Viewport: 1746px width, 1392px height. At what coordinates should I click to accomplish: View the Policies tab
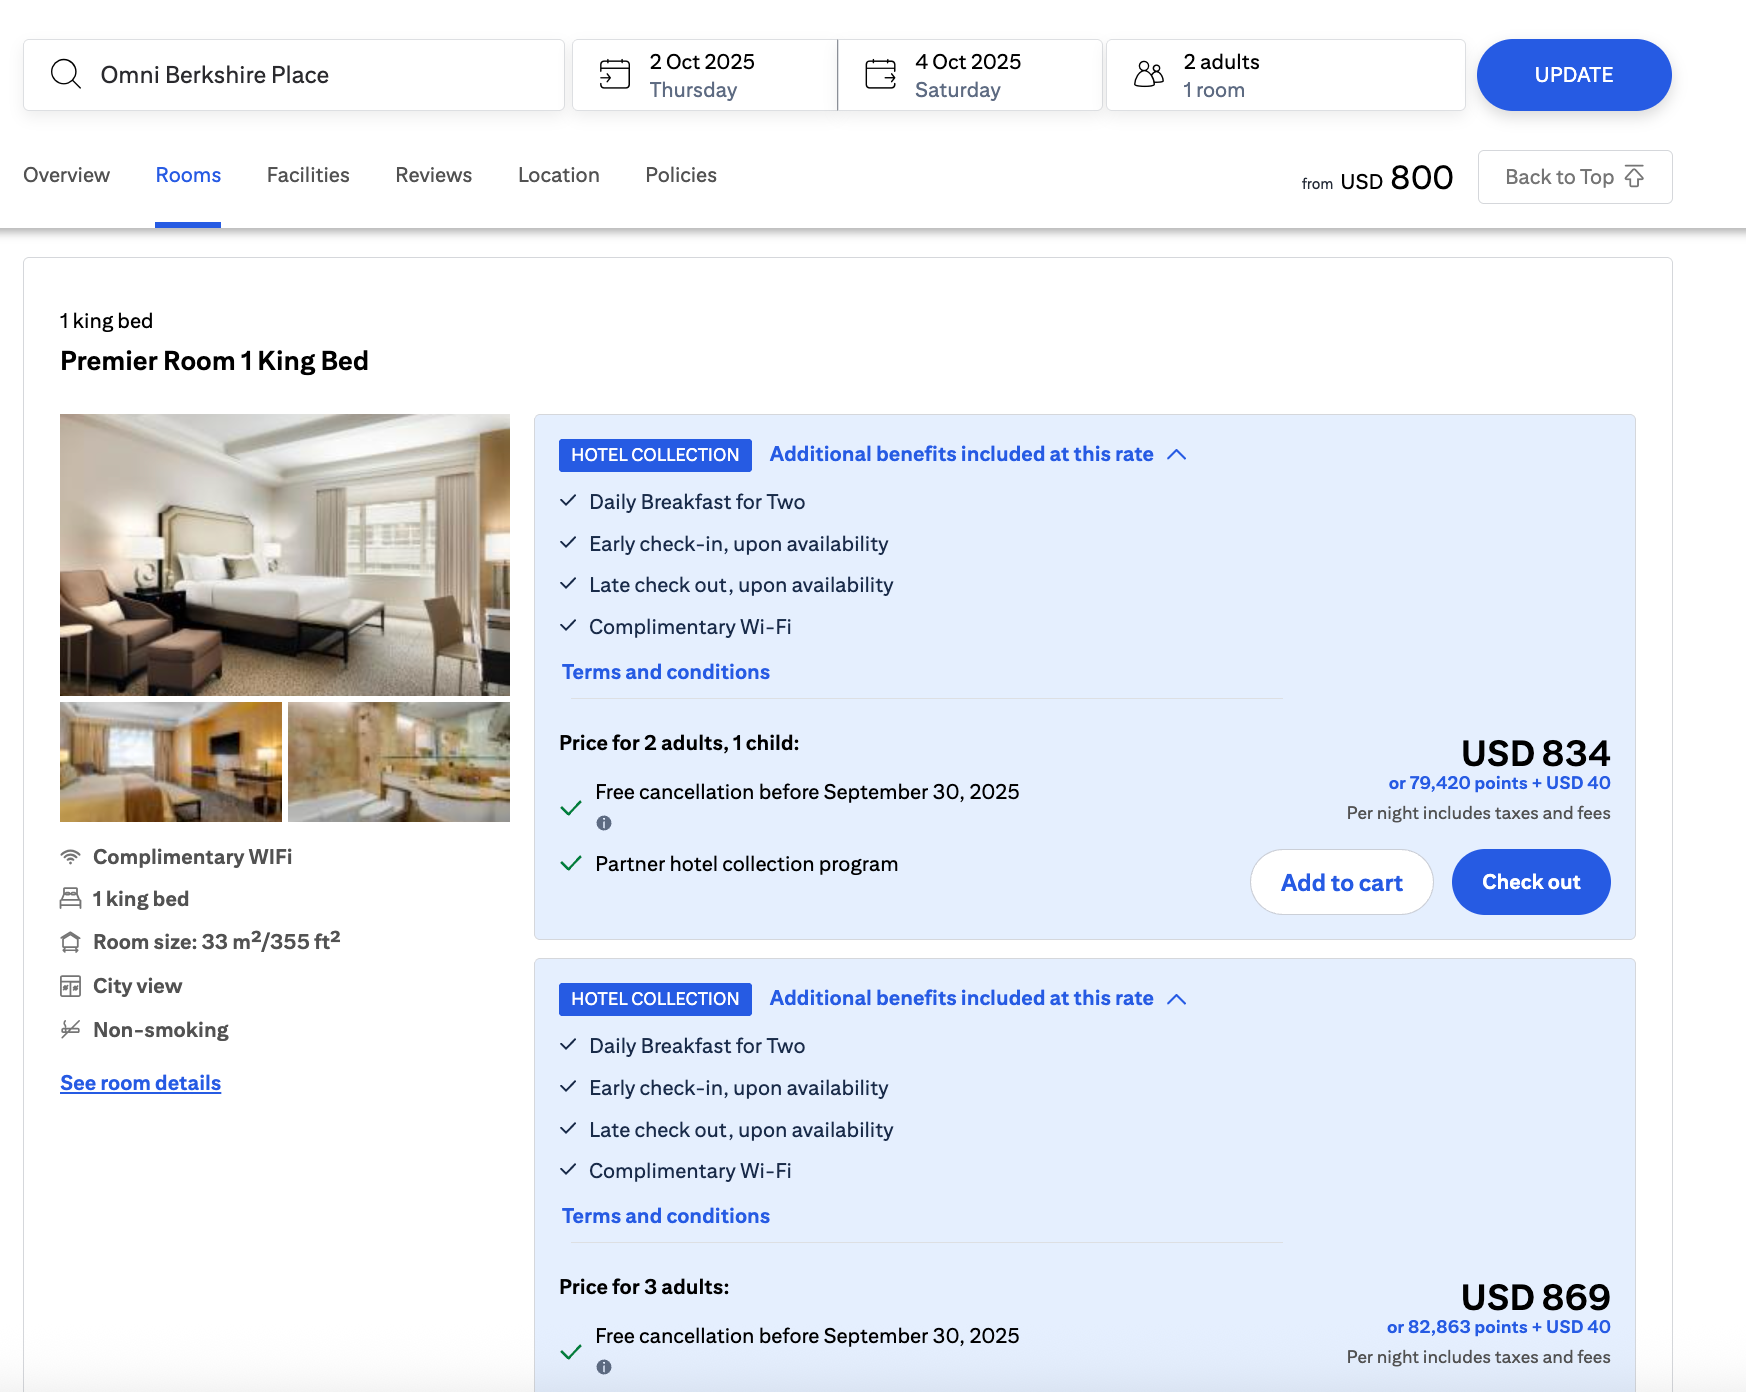(x=681, y=175)
